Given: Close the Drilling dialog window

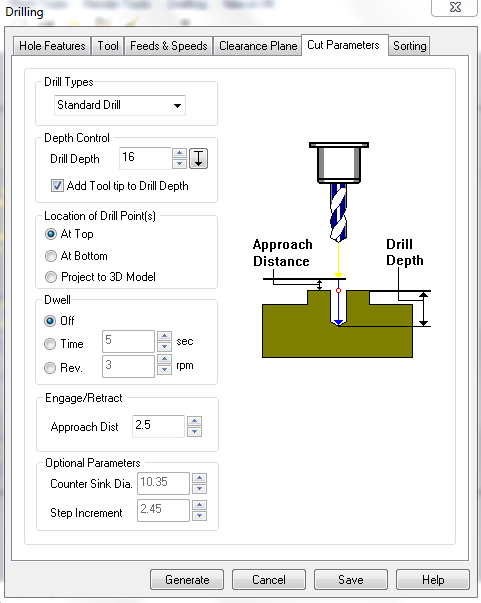Looking at the screenshot, I should 455,7.
